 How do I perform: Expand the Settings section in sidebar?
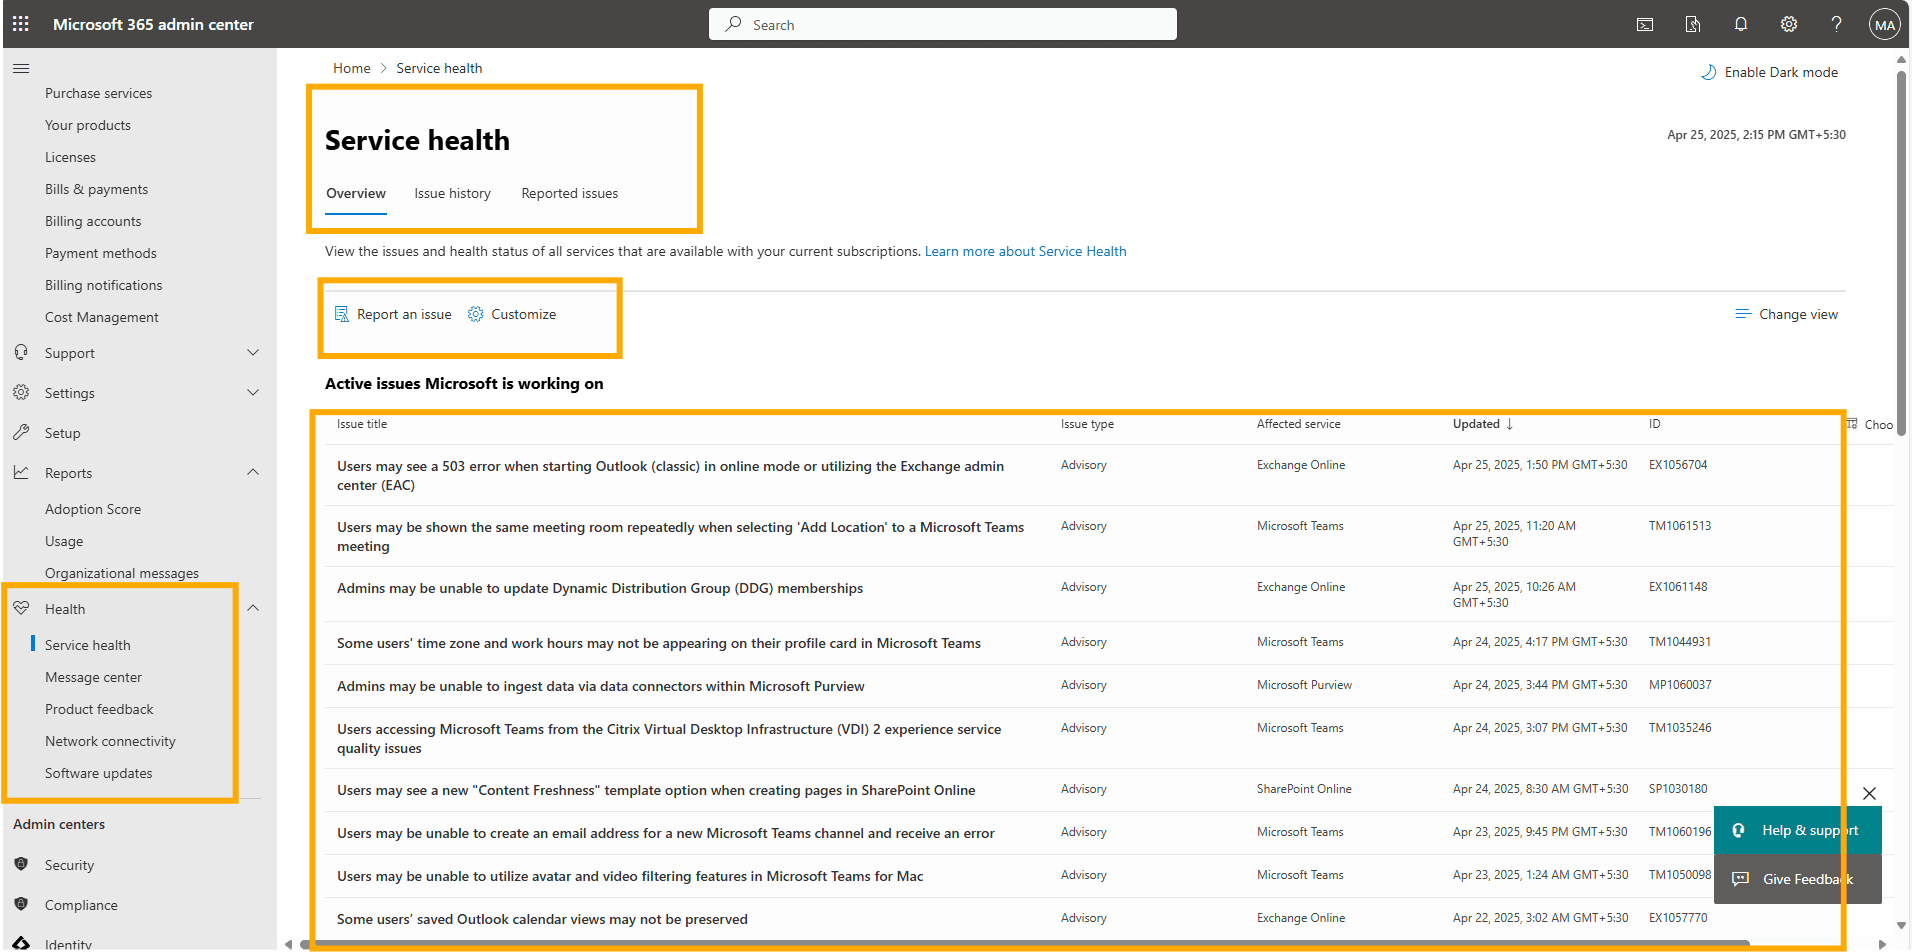(253, 392)
